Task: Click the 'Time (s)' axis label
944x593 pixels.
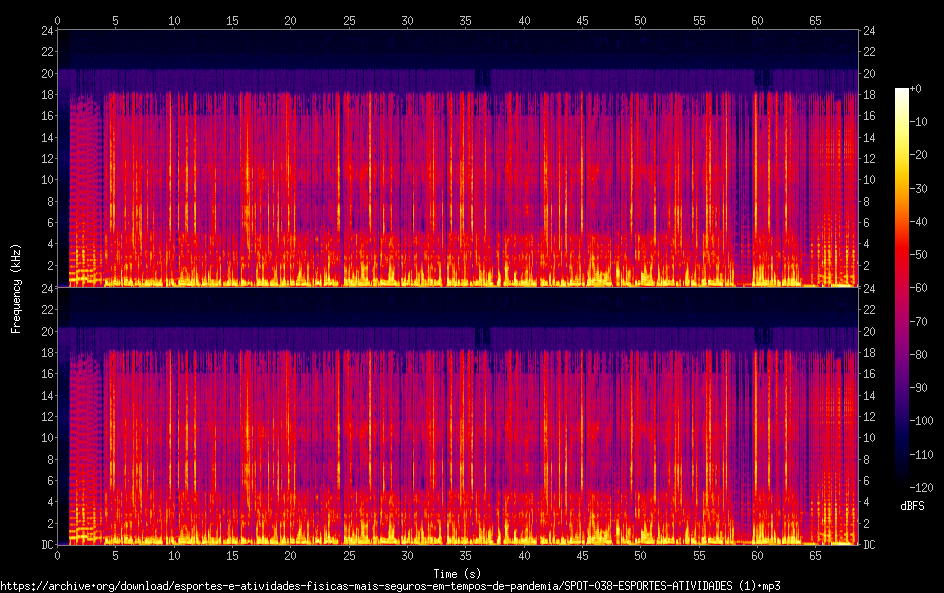Action: [457, 574]
